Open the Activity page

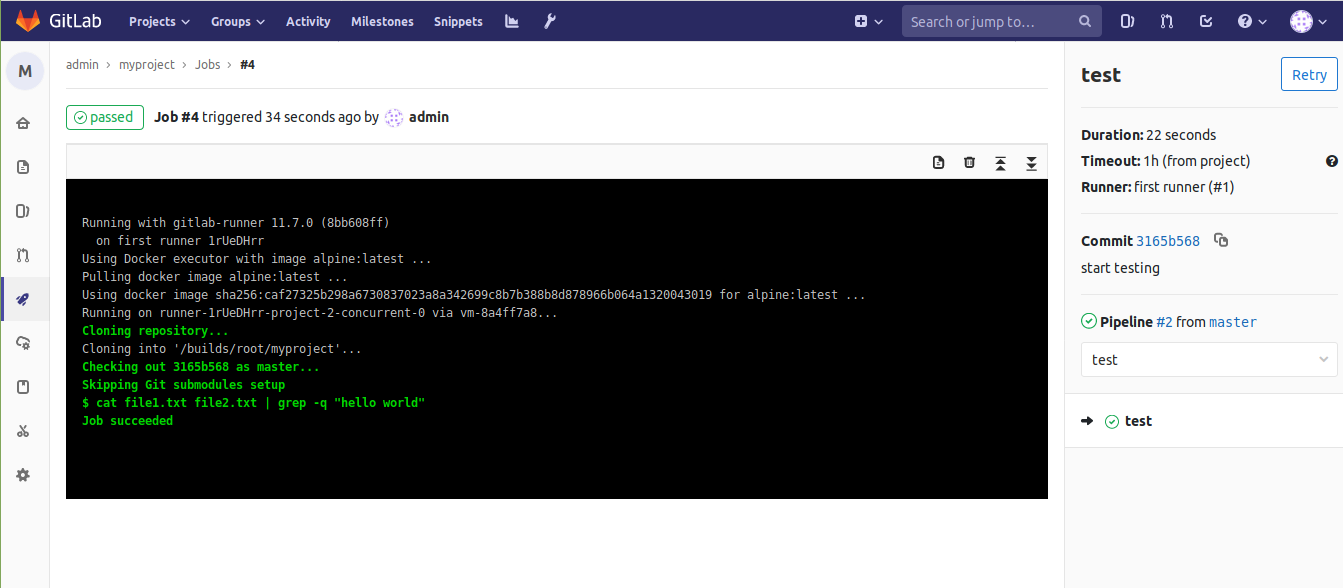[x=308, y=21]
